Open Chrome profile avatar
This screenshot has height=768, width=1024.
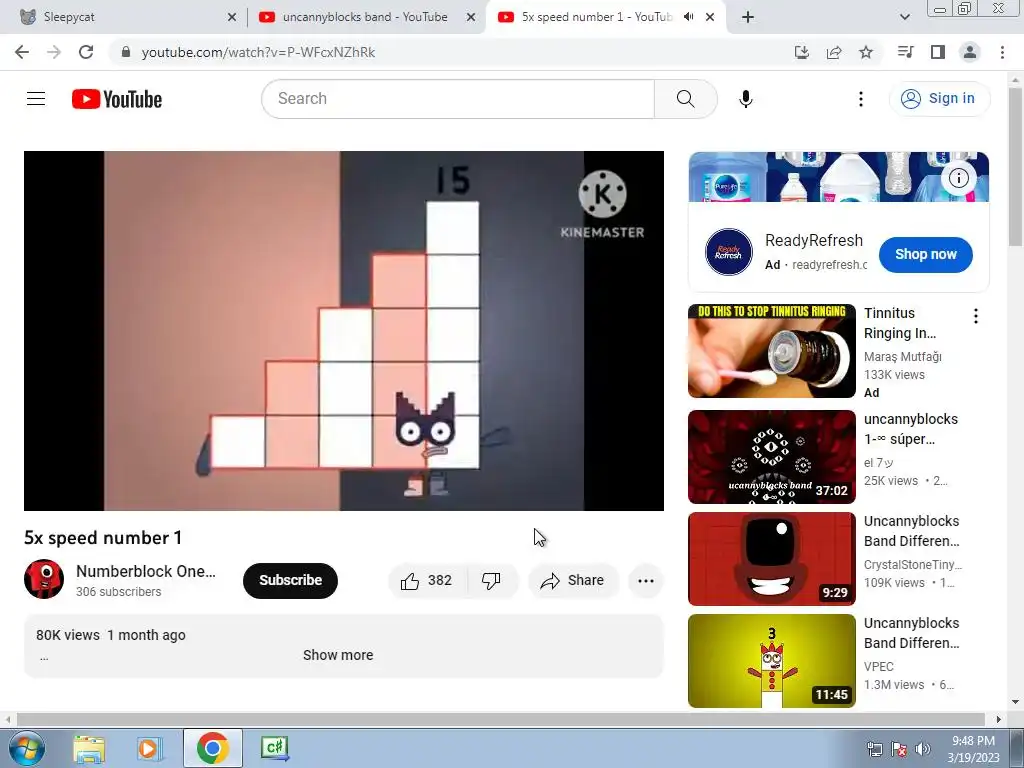[x=970, y=52]
